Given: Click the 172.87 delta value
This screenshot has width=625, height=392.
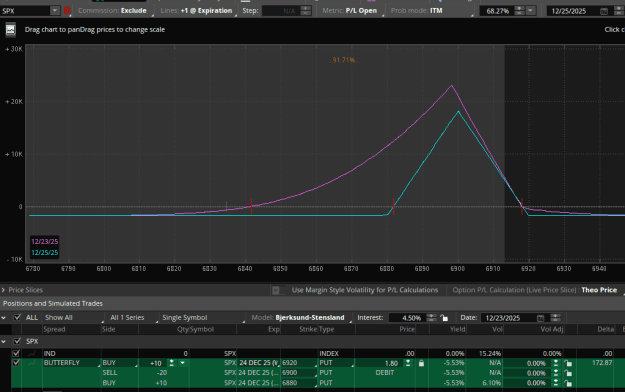Looking at the screenshot, I should click(x=602, y=363).
